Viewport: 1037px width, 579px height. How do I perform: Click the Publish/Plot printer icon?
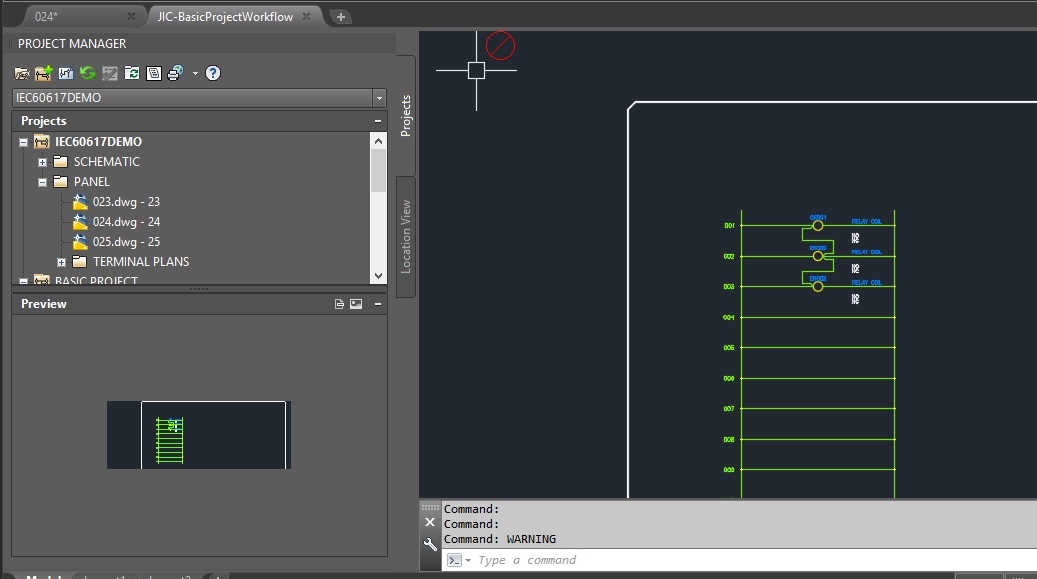(x=175, y=73)
